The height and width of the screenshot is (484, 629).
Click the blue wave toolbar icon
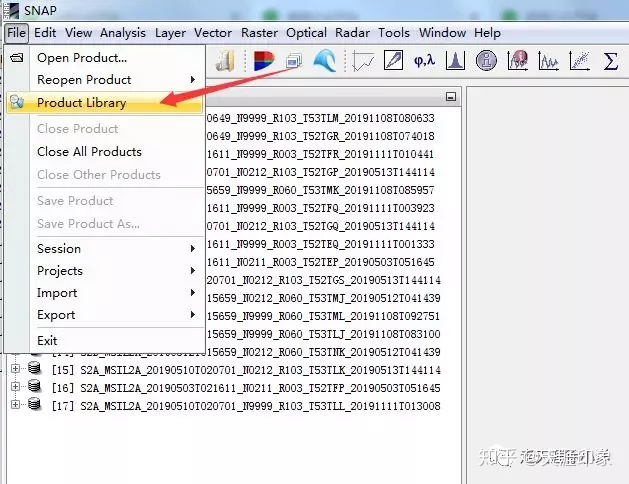click(x=325, y=61)
